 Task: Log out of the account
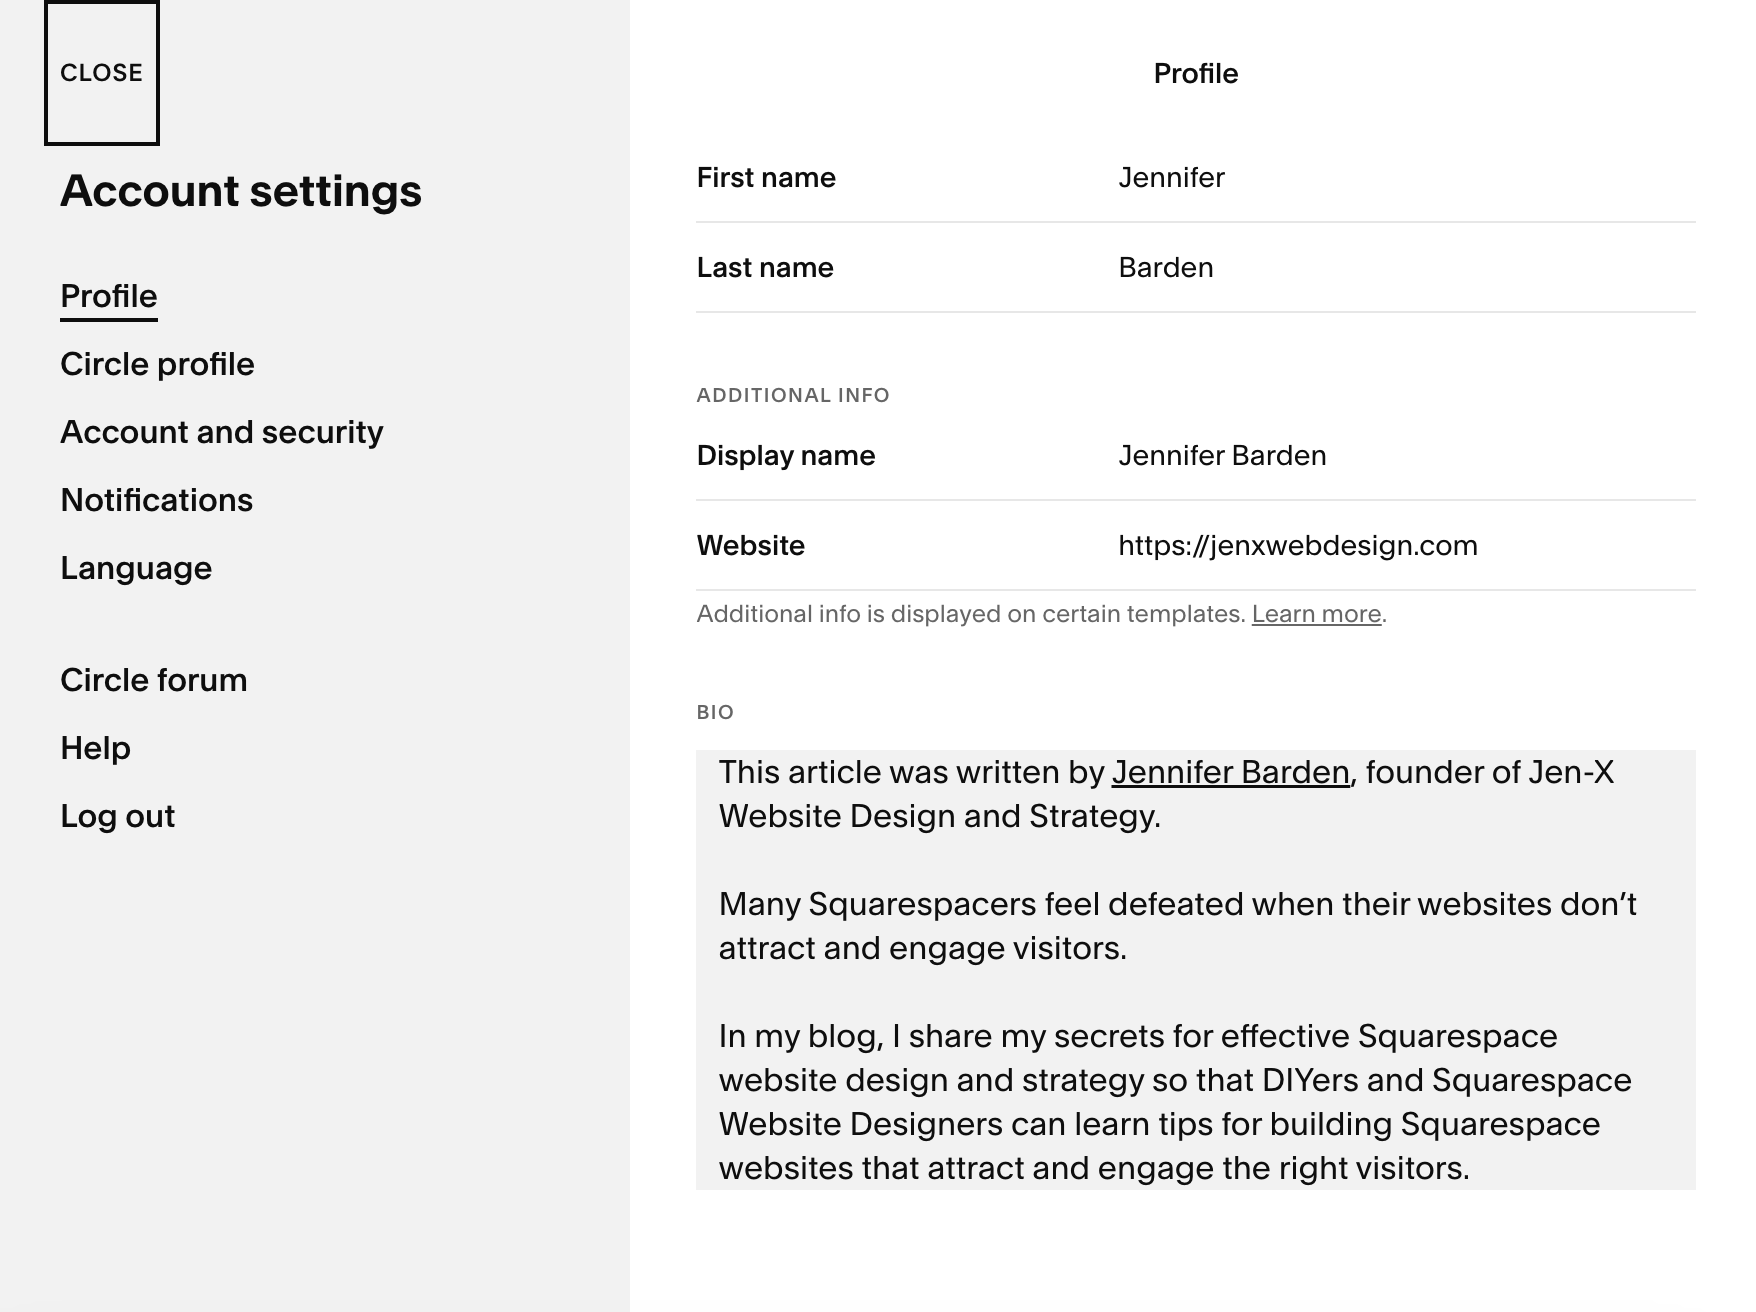click(116, 816)
